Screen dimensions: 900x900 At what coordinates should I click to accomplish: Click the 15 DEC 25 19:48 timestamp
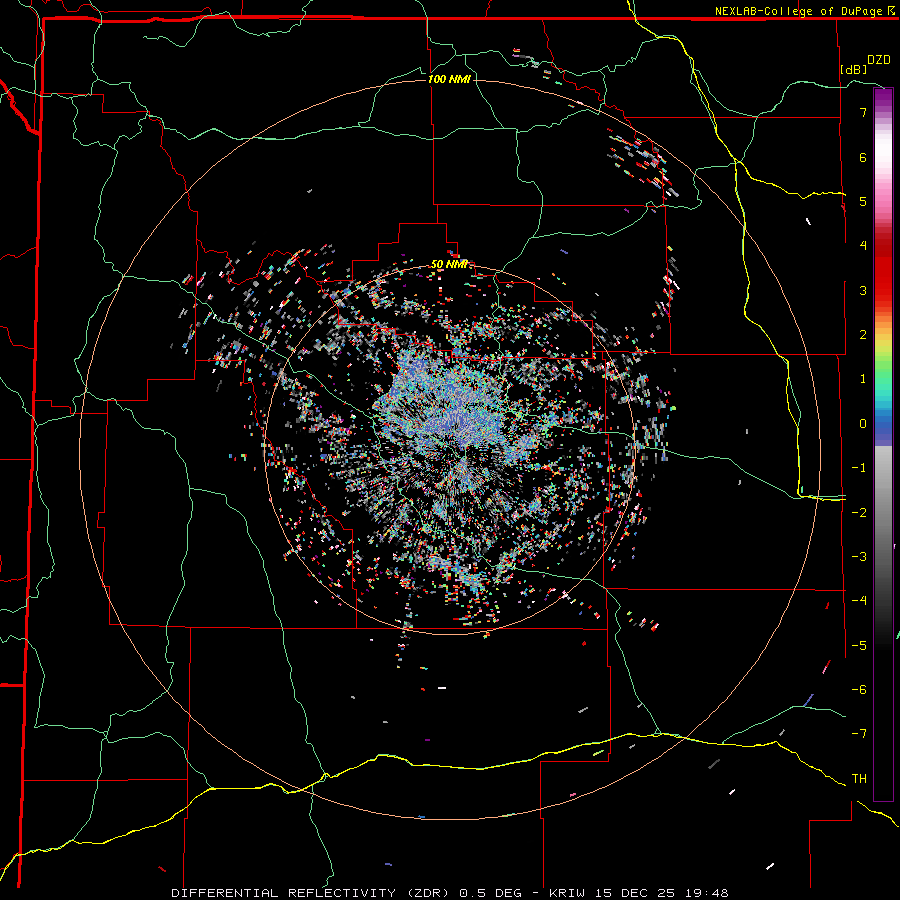660,893
